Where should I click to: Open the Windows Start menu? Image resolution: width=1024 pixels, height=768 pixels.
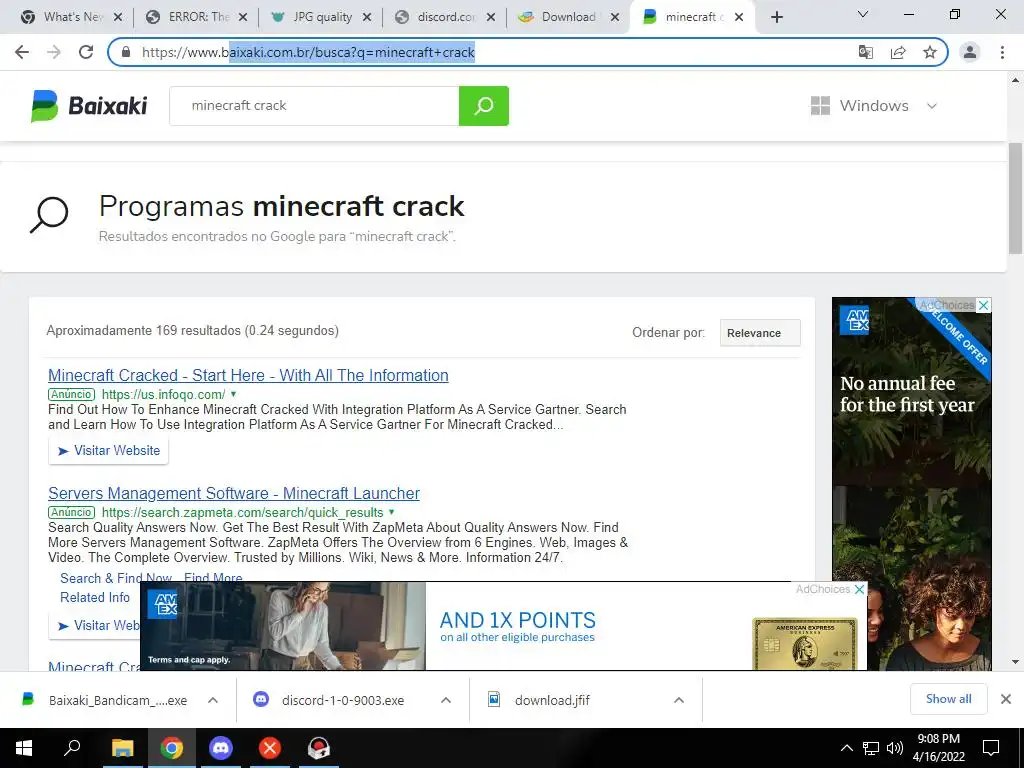click(24, 748)
